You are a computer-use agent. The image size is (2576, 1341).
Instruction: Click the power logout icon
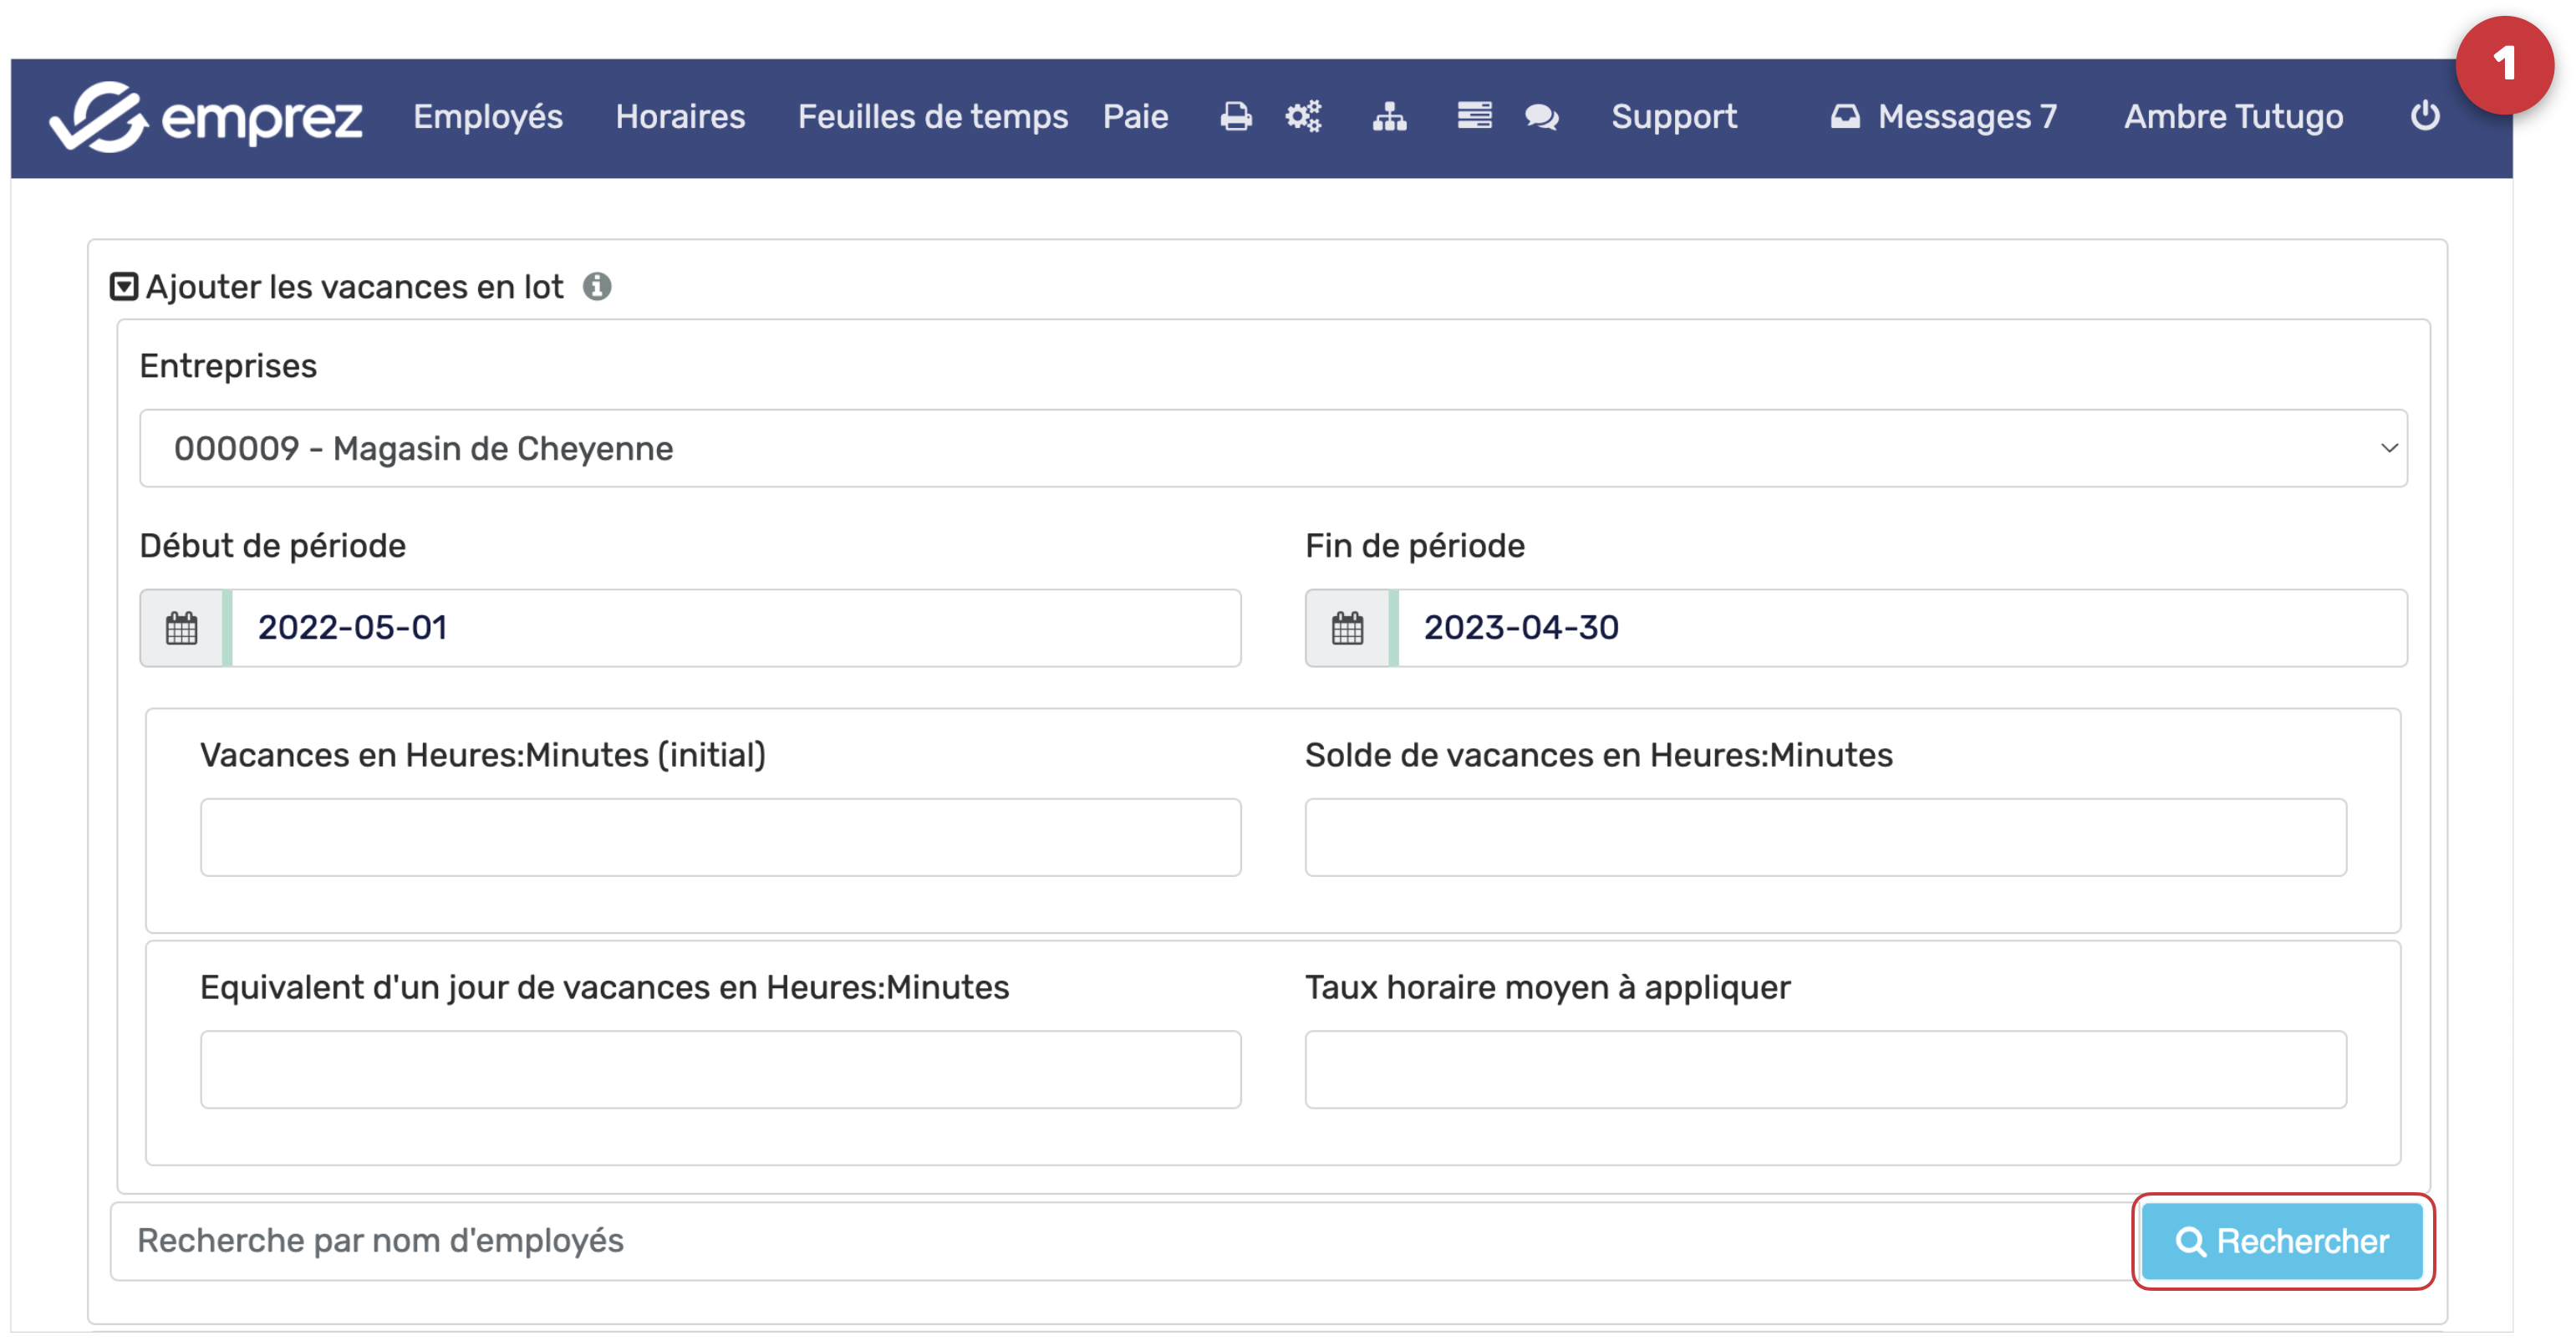[2425, 116]
